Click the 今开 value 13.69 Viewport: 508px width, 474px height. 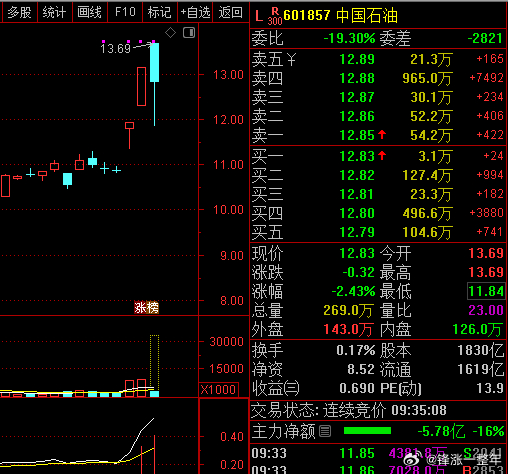click(x=486, y=253)
